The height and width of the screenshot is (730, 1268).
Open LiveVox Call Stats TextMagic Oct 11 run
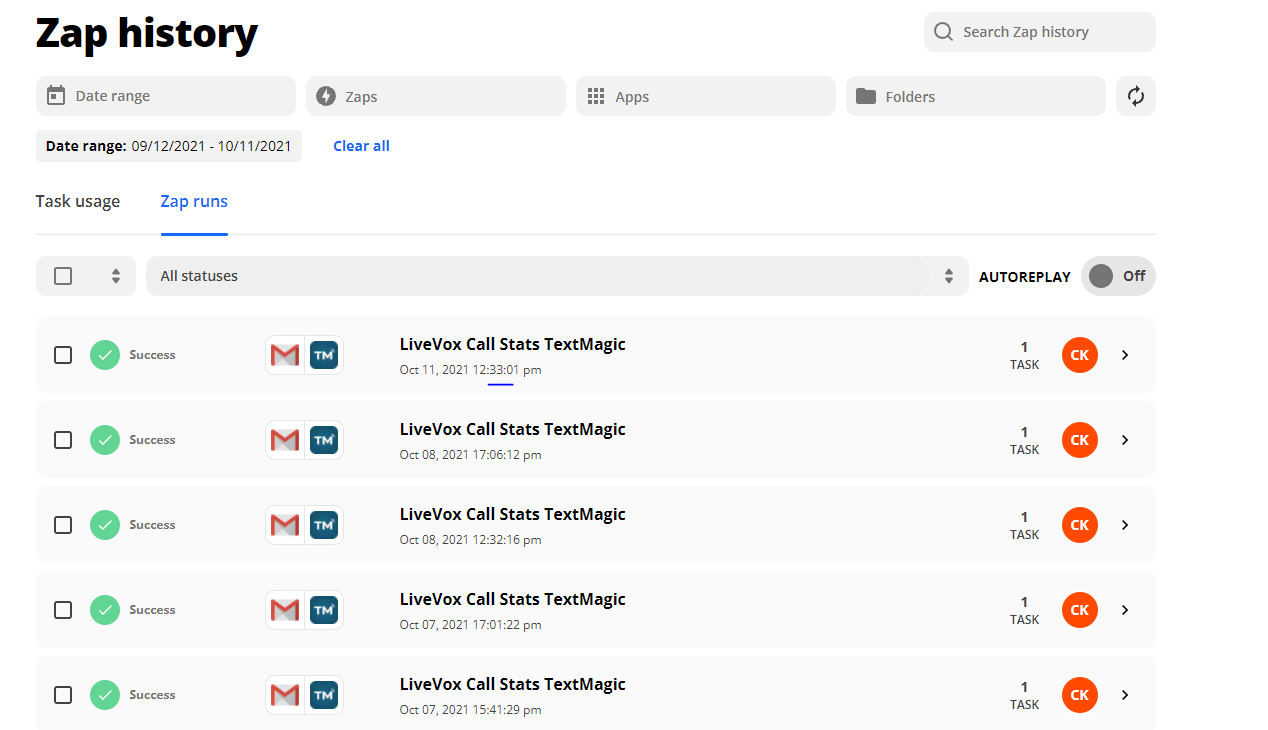[513, 344]
